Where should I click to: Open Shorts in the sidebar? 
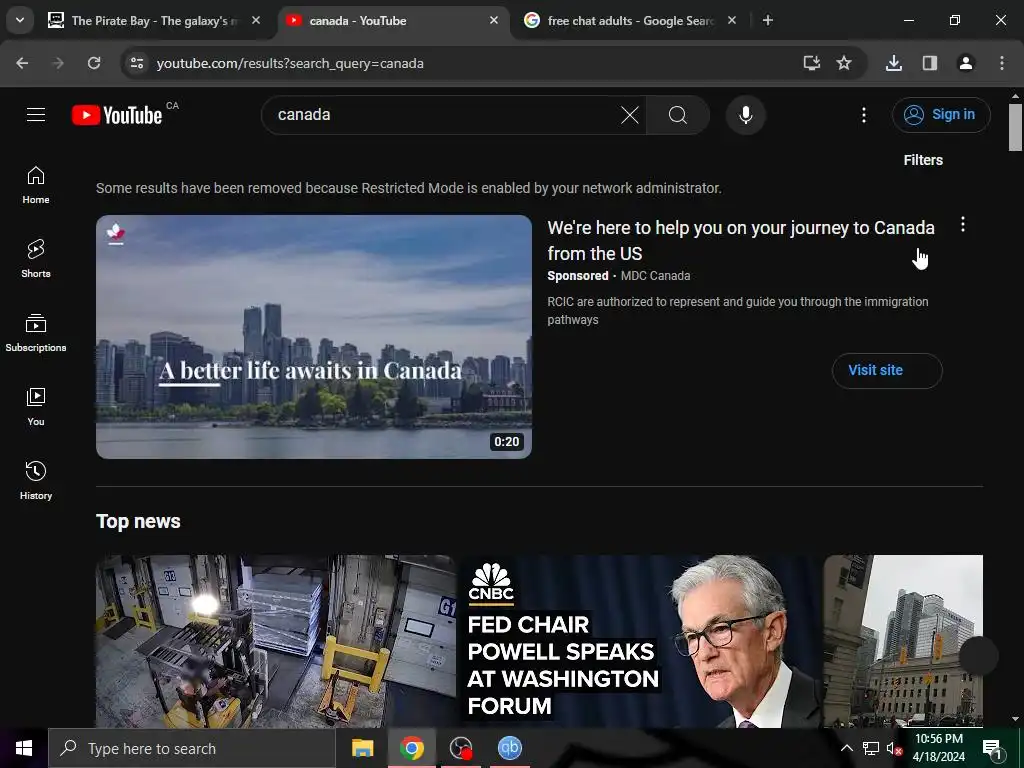36,259
